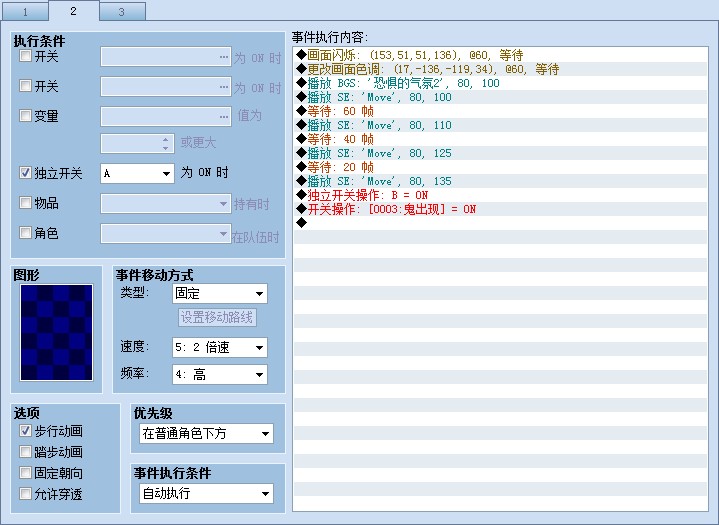Select the 开关操作 鬼出现 = ON line
This screenshot has width=719, height=525.
(x=500, y=209)
